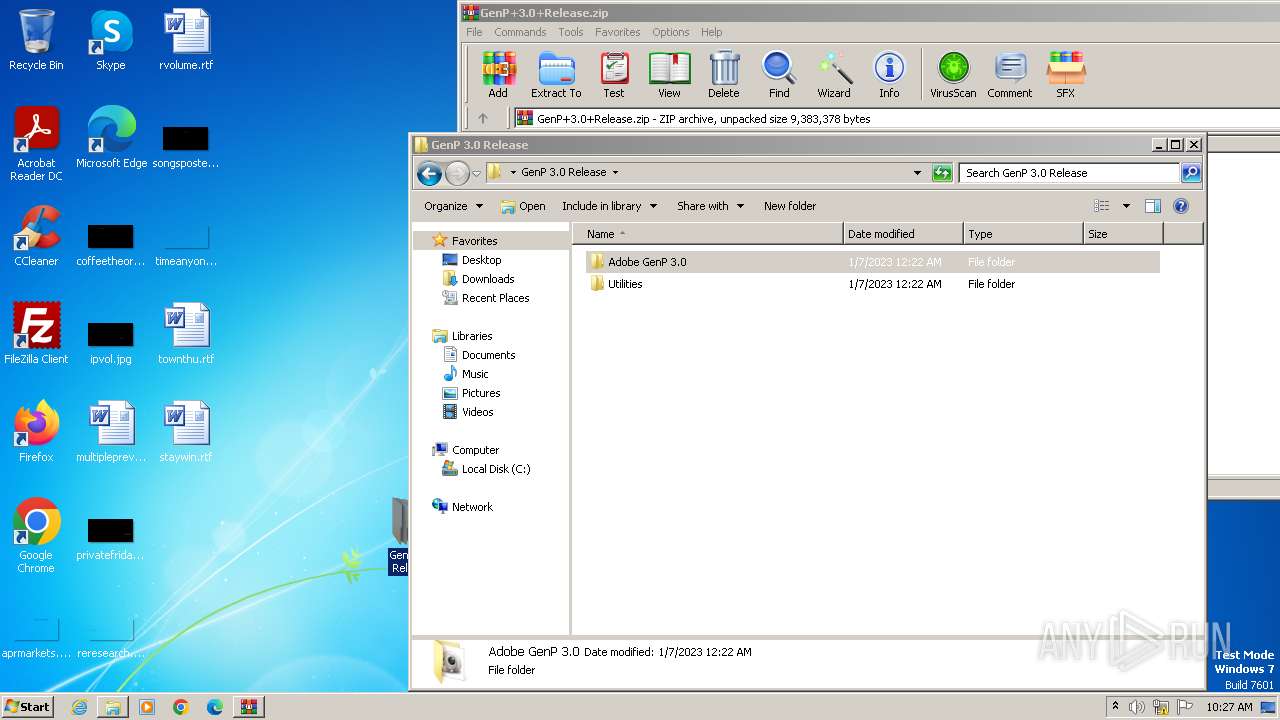Image resolution: width=1280 pixels, height=720 pixels.
Task: Select Downloads in navigation pane
Action: tap(488, 279)
